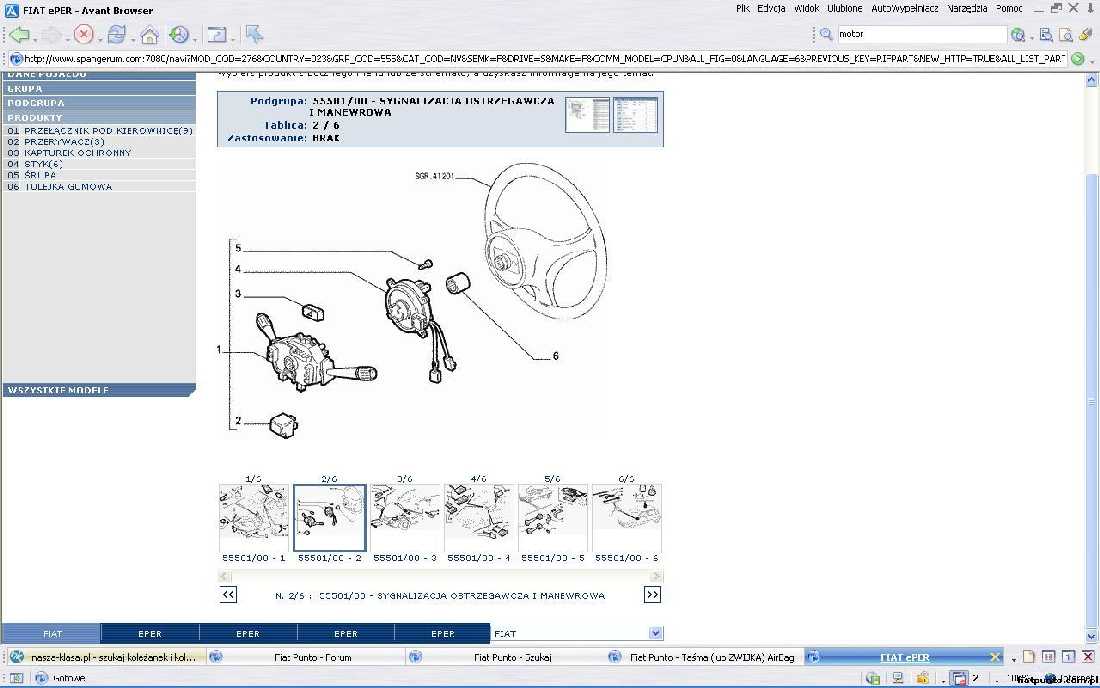The image size is (1100, 688).
Task: Open the AutoWypełniacz menu
Action: 905,8
